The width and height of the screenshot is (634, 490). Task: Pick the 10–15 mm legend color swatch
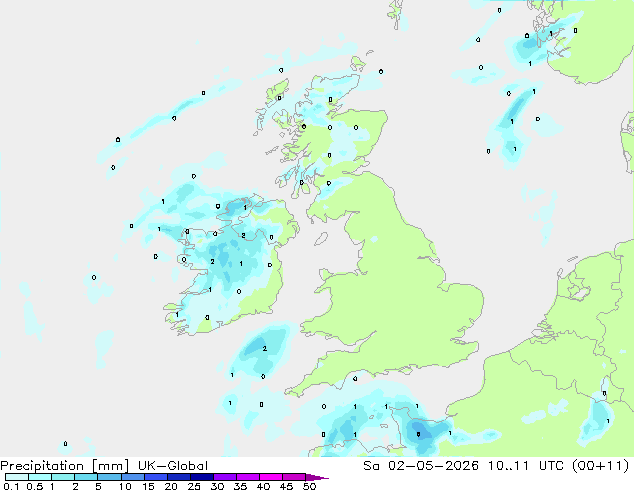132,477
